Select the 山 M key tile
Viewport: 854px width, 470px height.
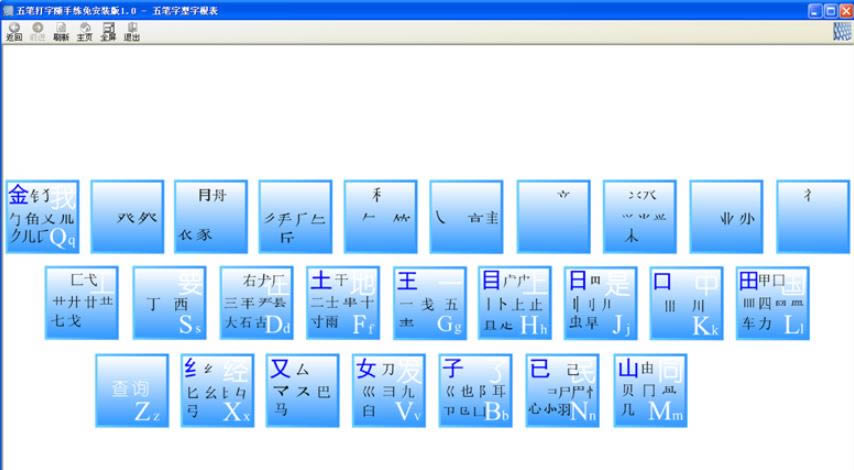[650, 390]
